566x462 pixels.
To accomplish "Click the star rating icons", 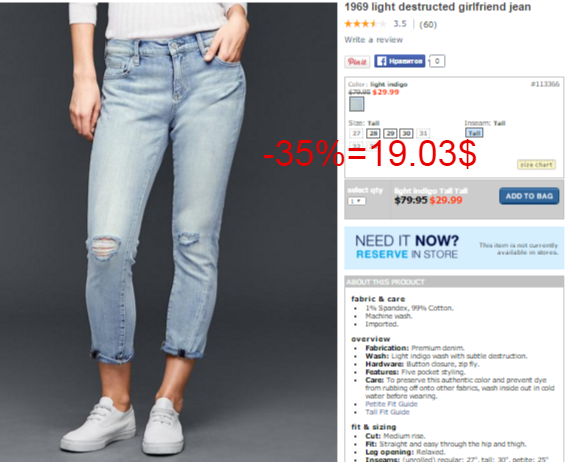I will coord(365,24).
